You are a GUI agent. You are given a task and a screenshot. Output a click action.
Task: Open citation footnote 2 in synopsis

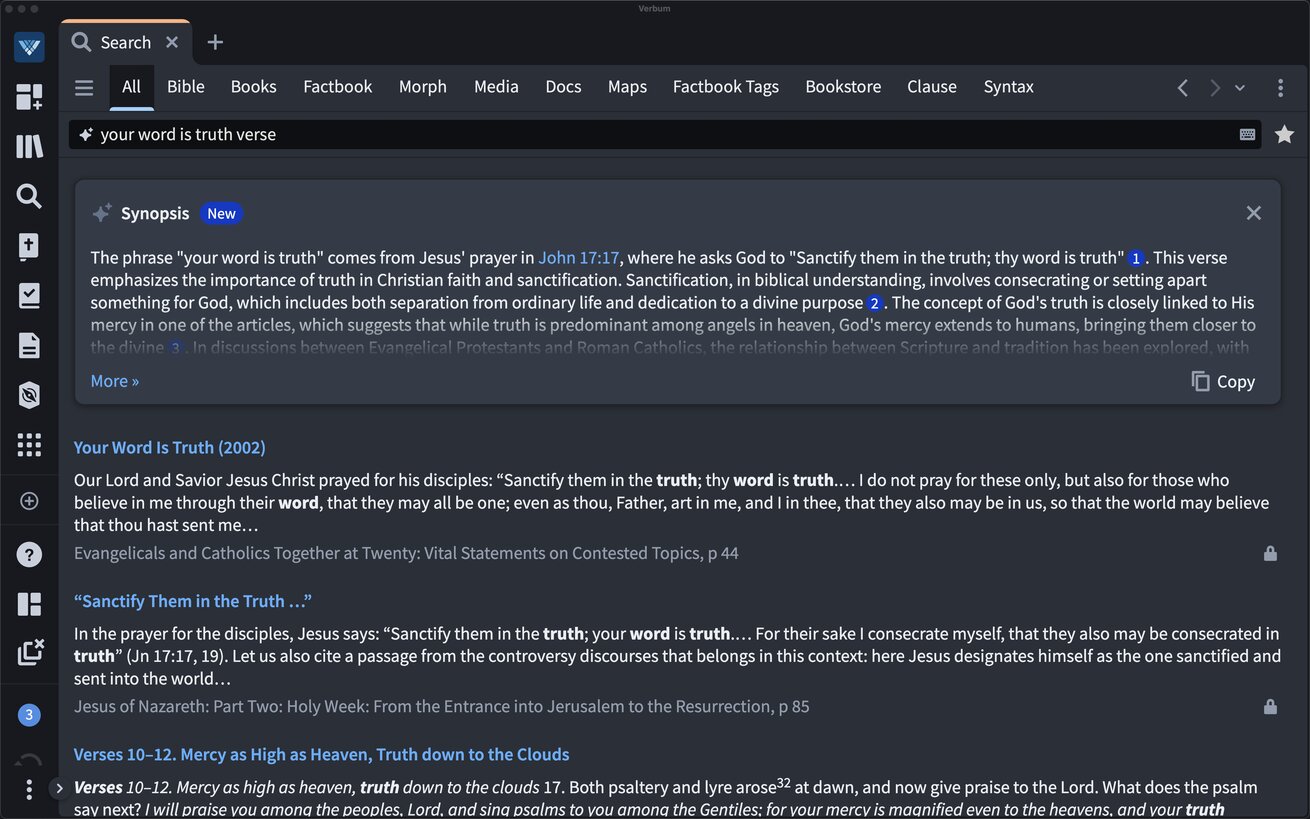click(874, 303)
